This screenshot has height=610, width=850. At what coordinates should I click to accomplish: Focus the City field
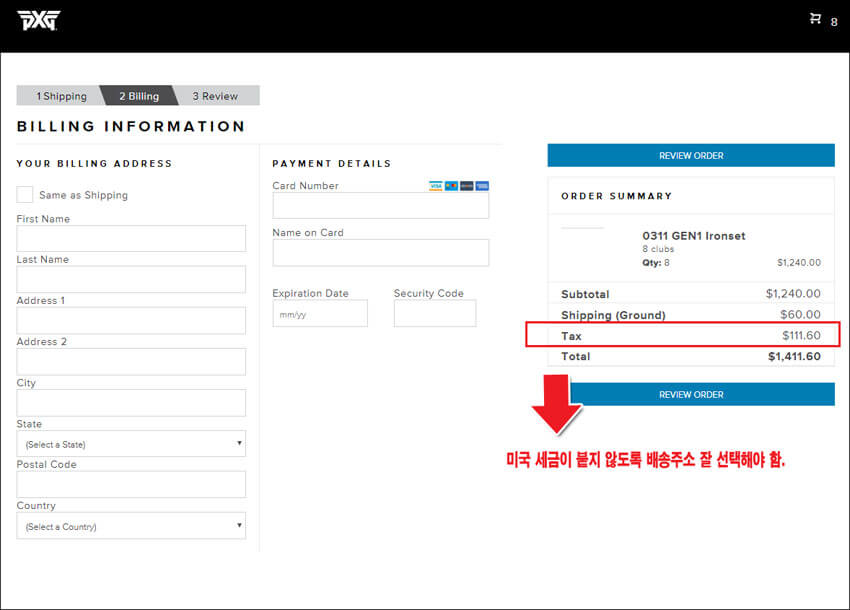pos(131,403)
